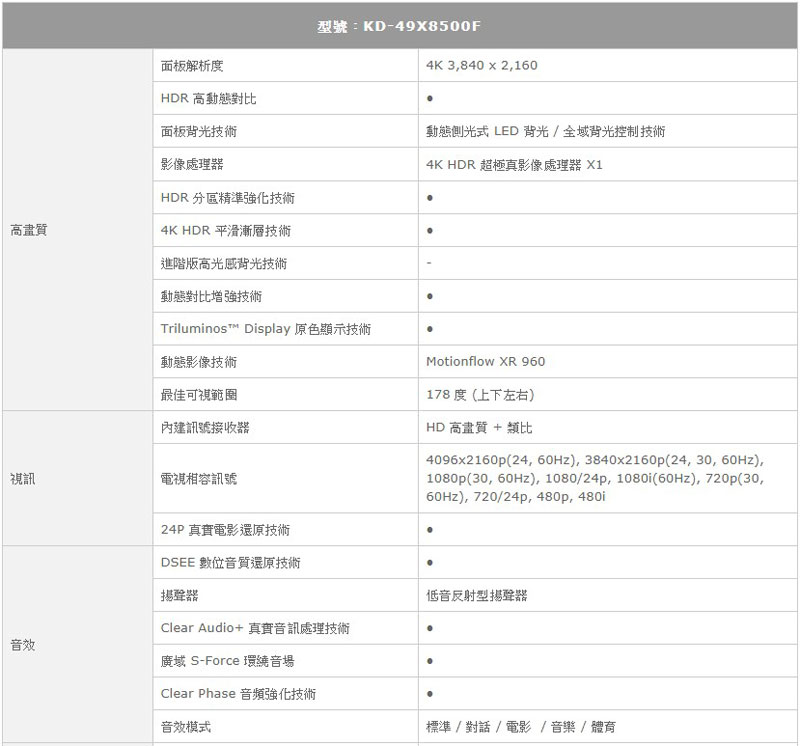Click the 廣域 S-Force 環繞音場 label
Image resolution: width=800 pixels, height=746 pixels.
[x=228, y=661]
